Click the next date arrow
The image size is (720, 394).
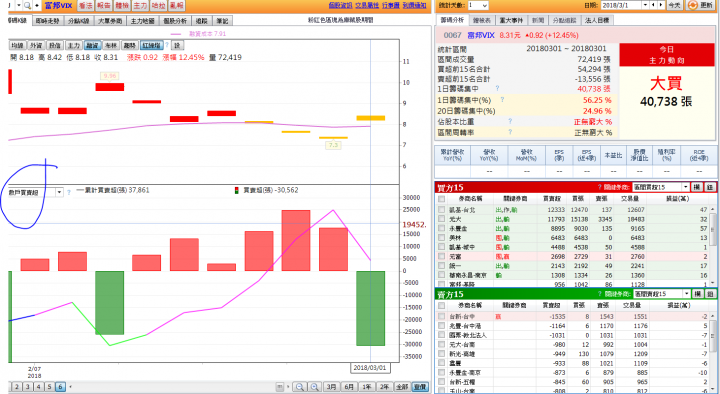(x=661, y=6)
